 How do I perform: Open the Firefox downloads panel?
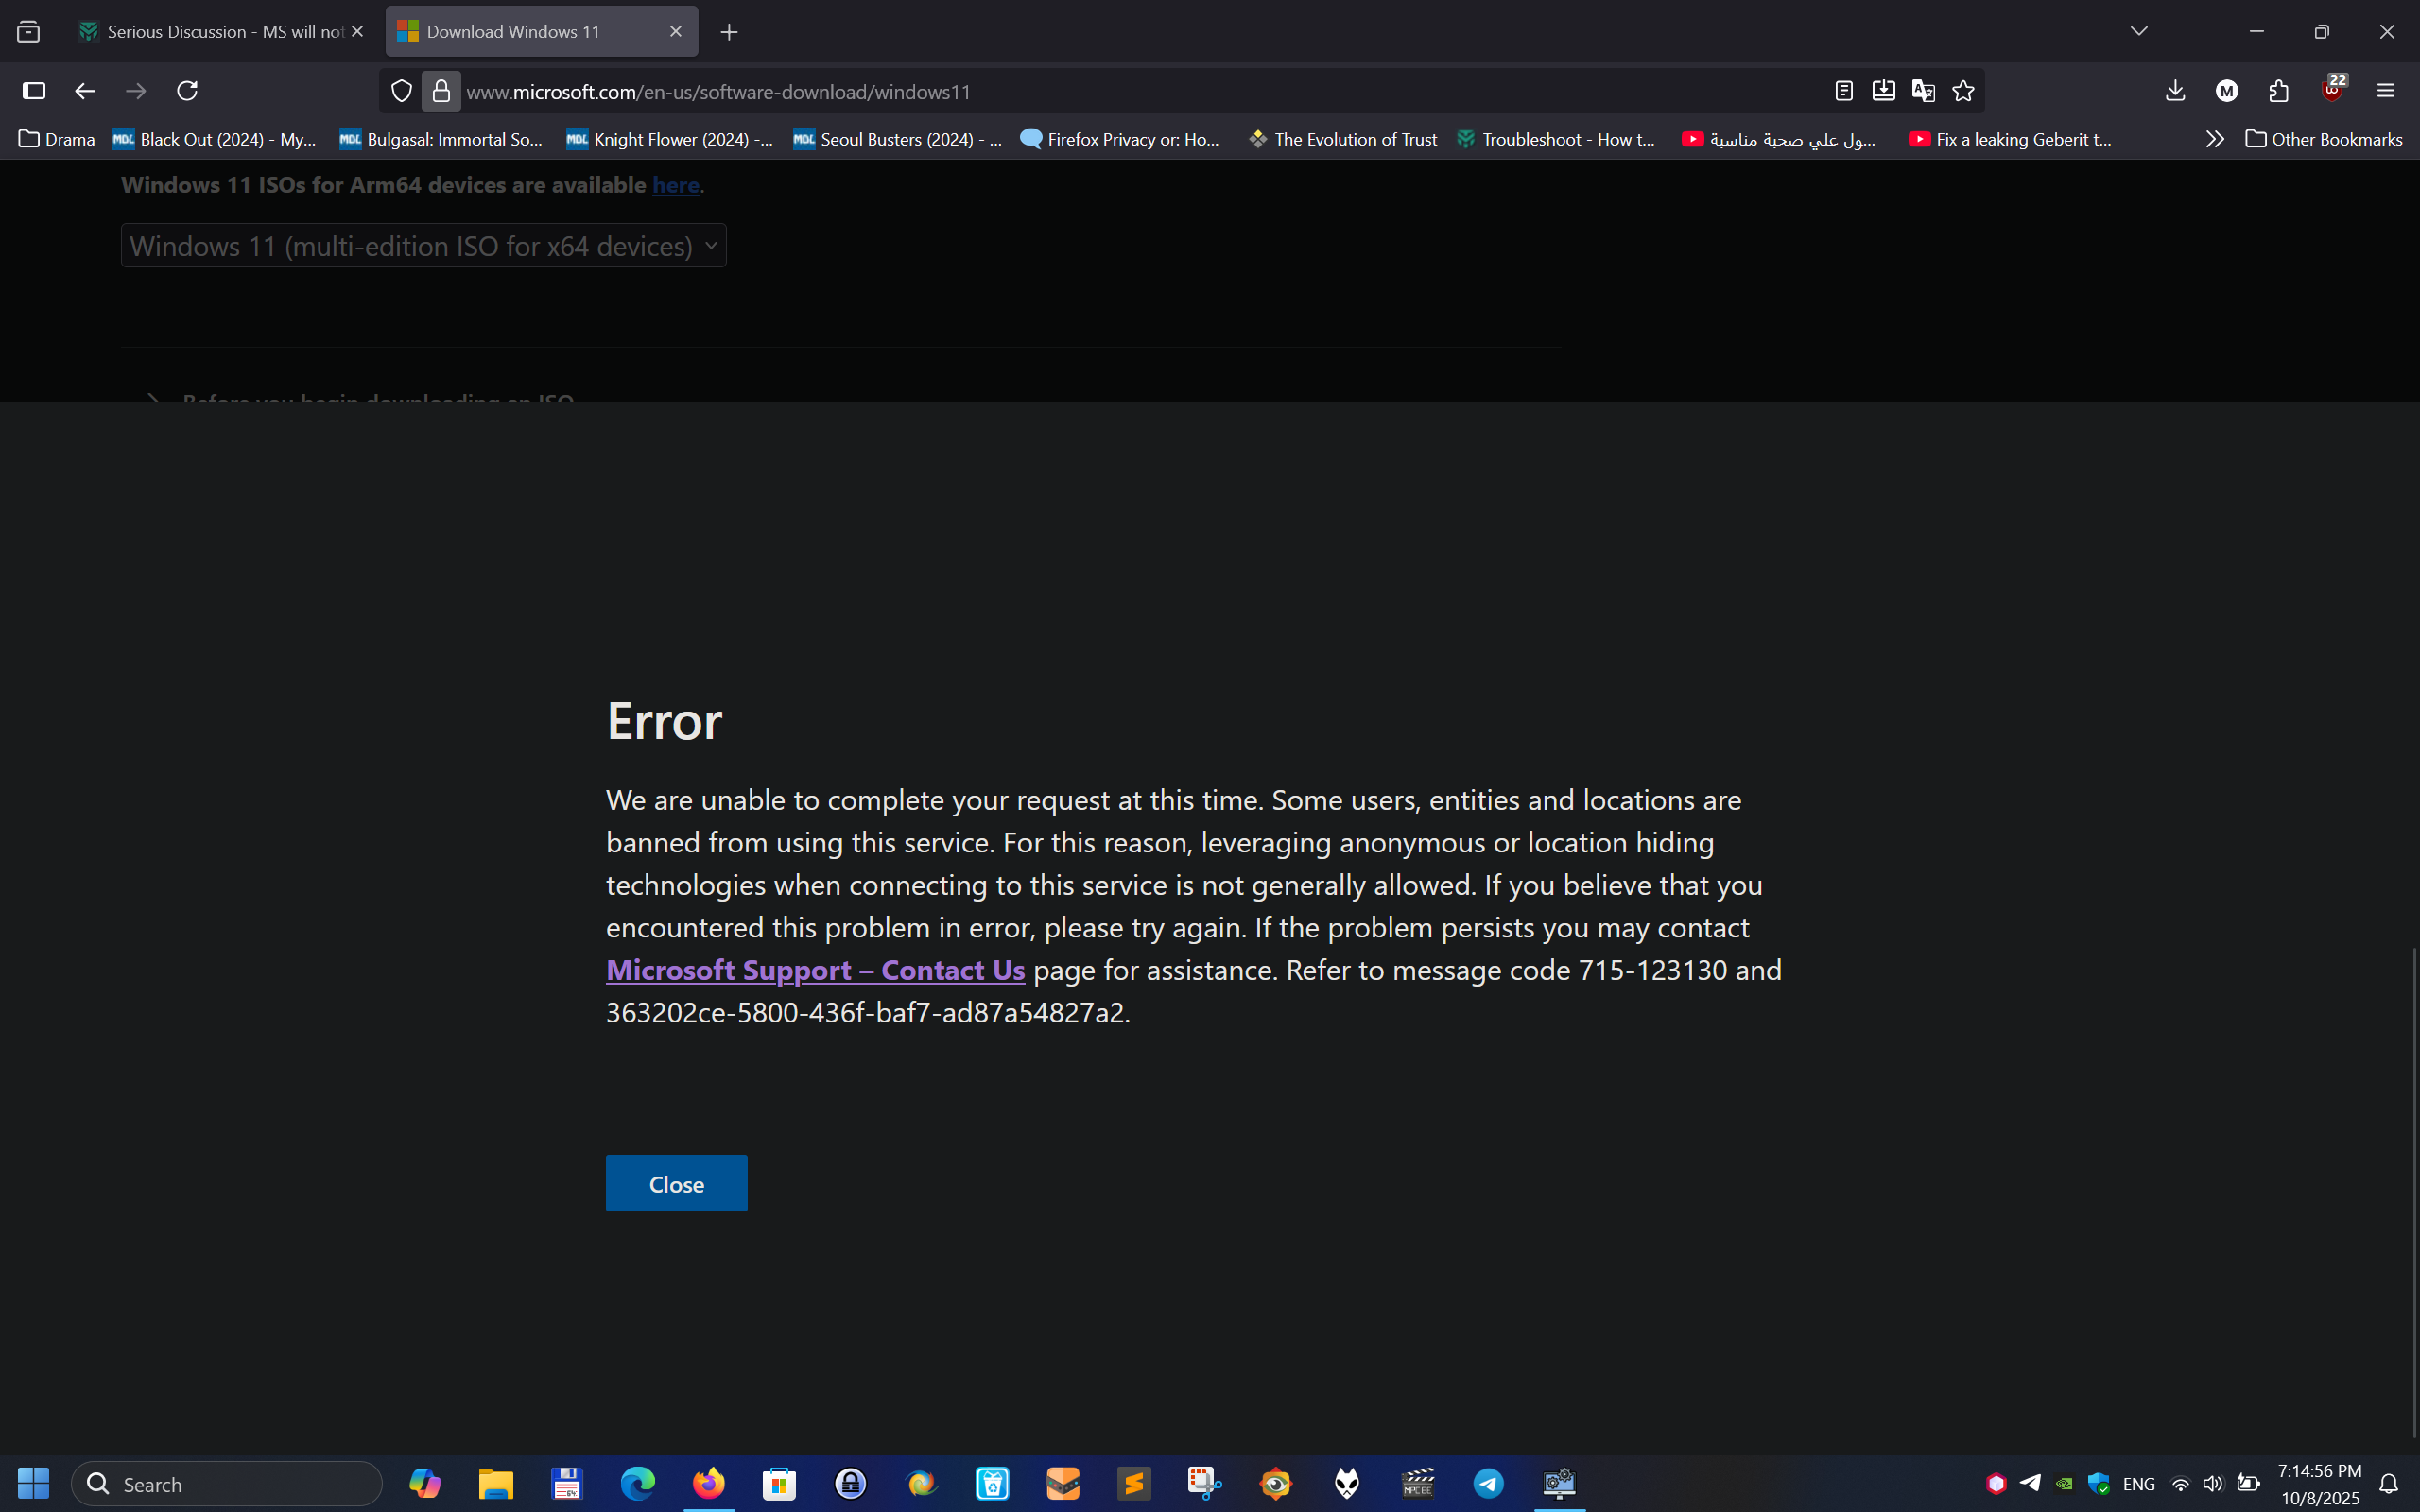pos(2175,91)
